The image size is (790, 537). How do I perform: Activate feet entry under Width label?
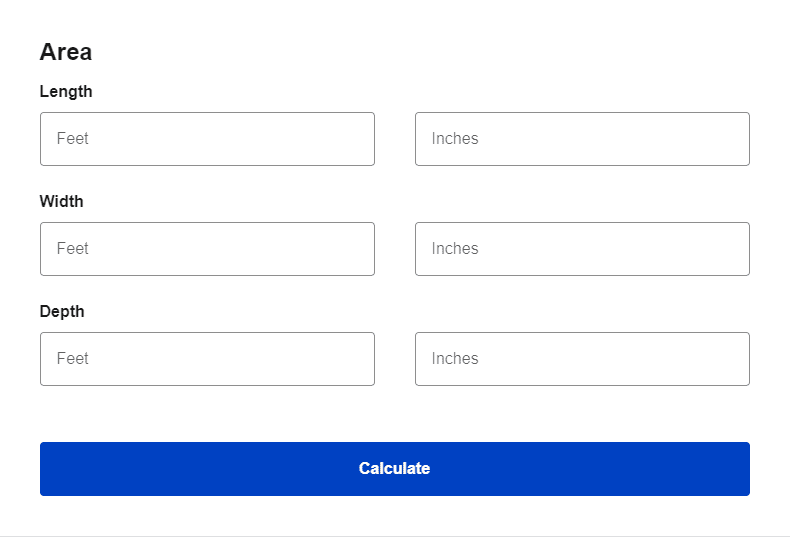click(x=207, y=249)
